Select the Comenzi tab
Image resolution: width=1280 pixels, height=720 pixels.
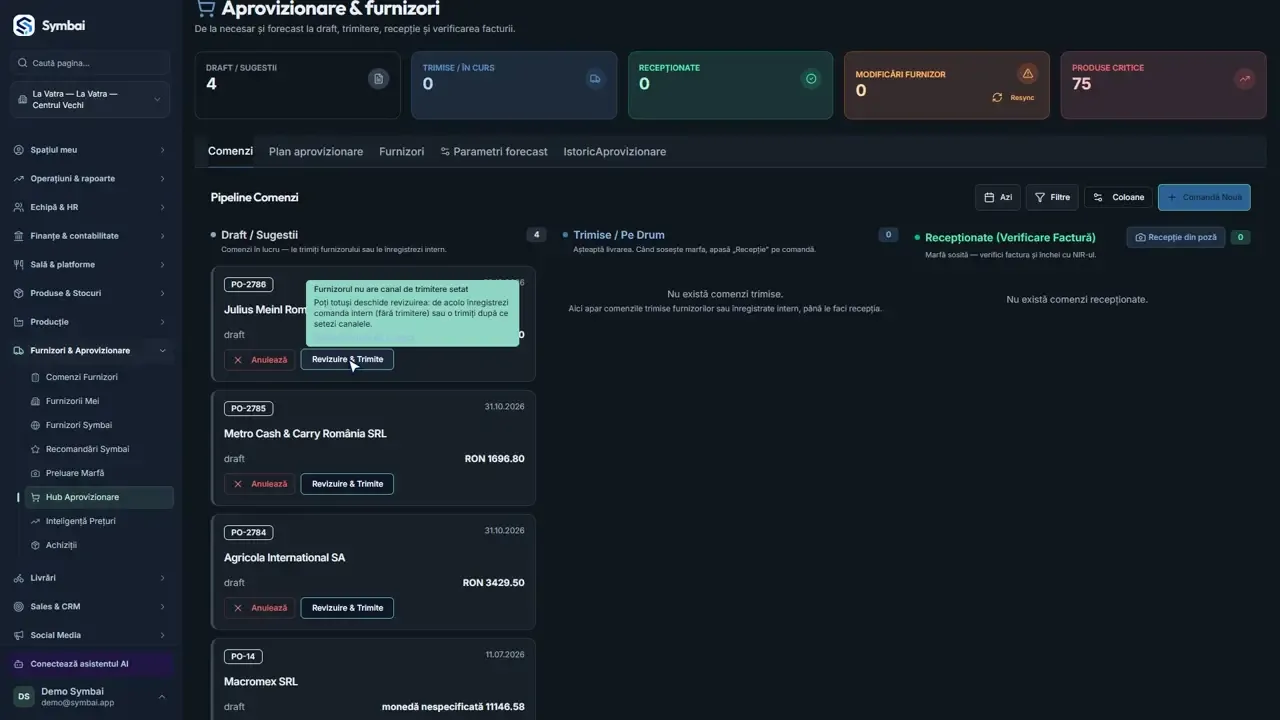[230, 151]
